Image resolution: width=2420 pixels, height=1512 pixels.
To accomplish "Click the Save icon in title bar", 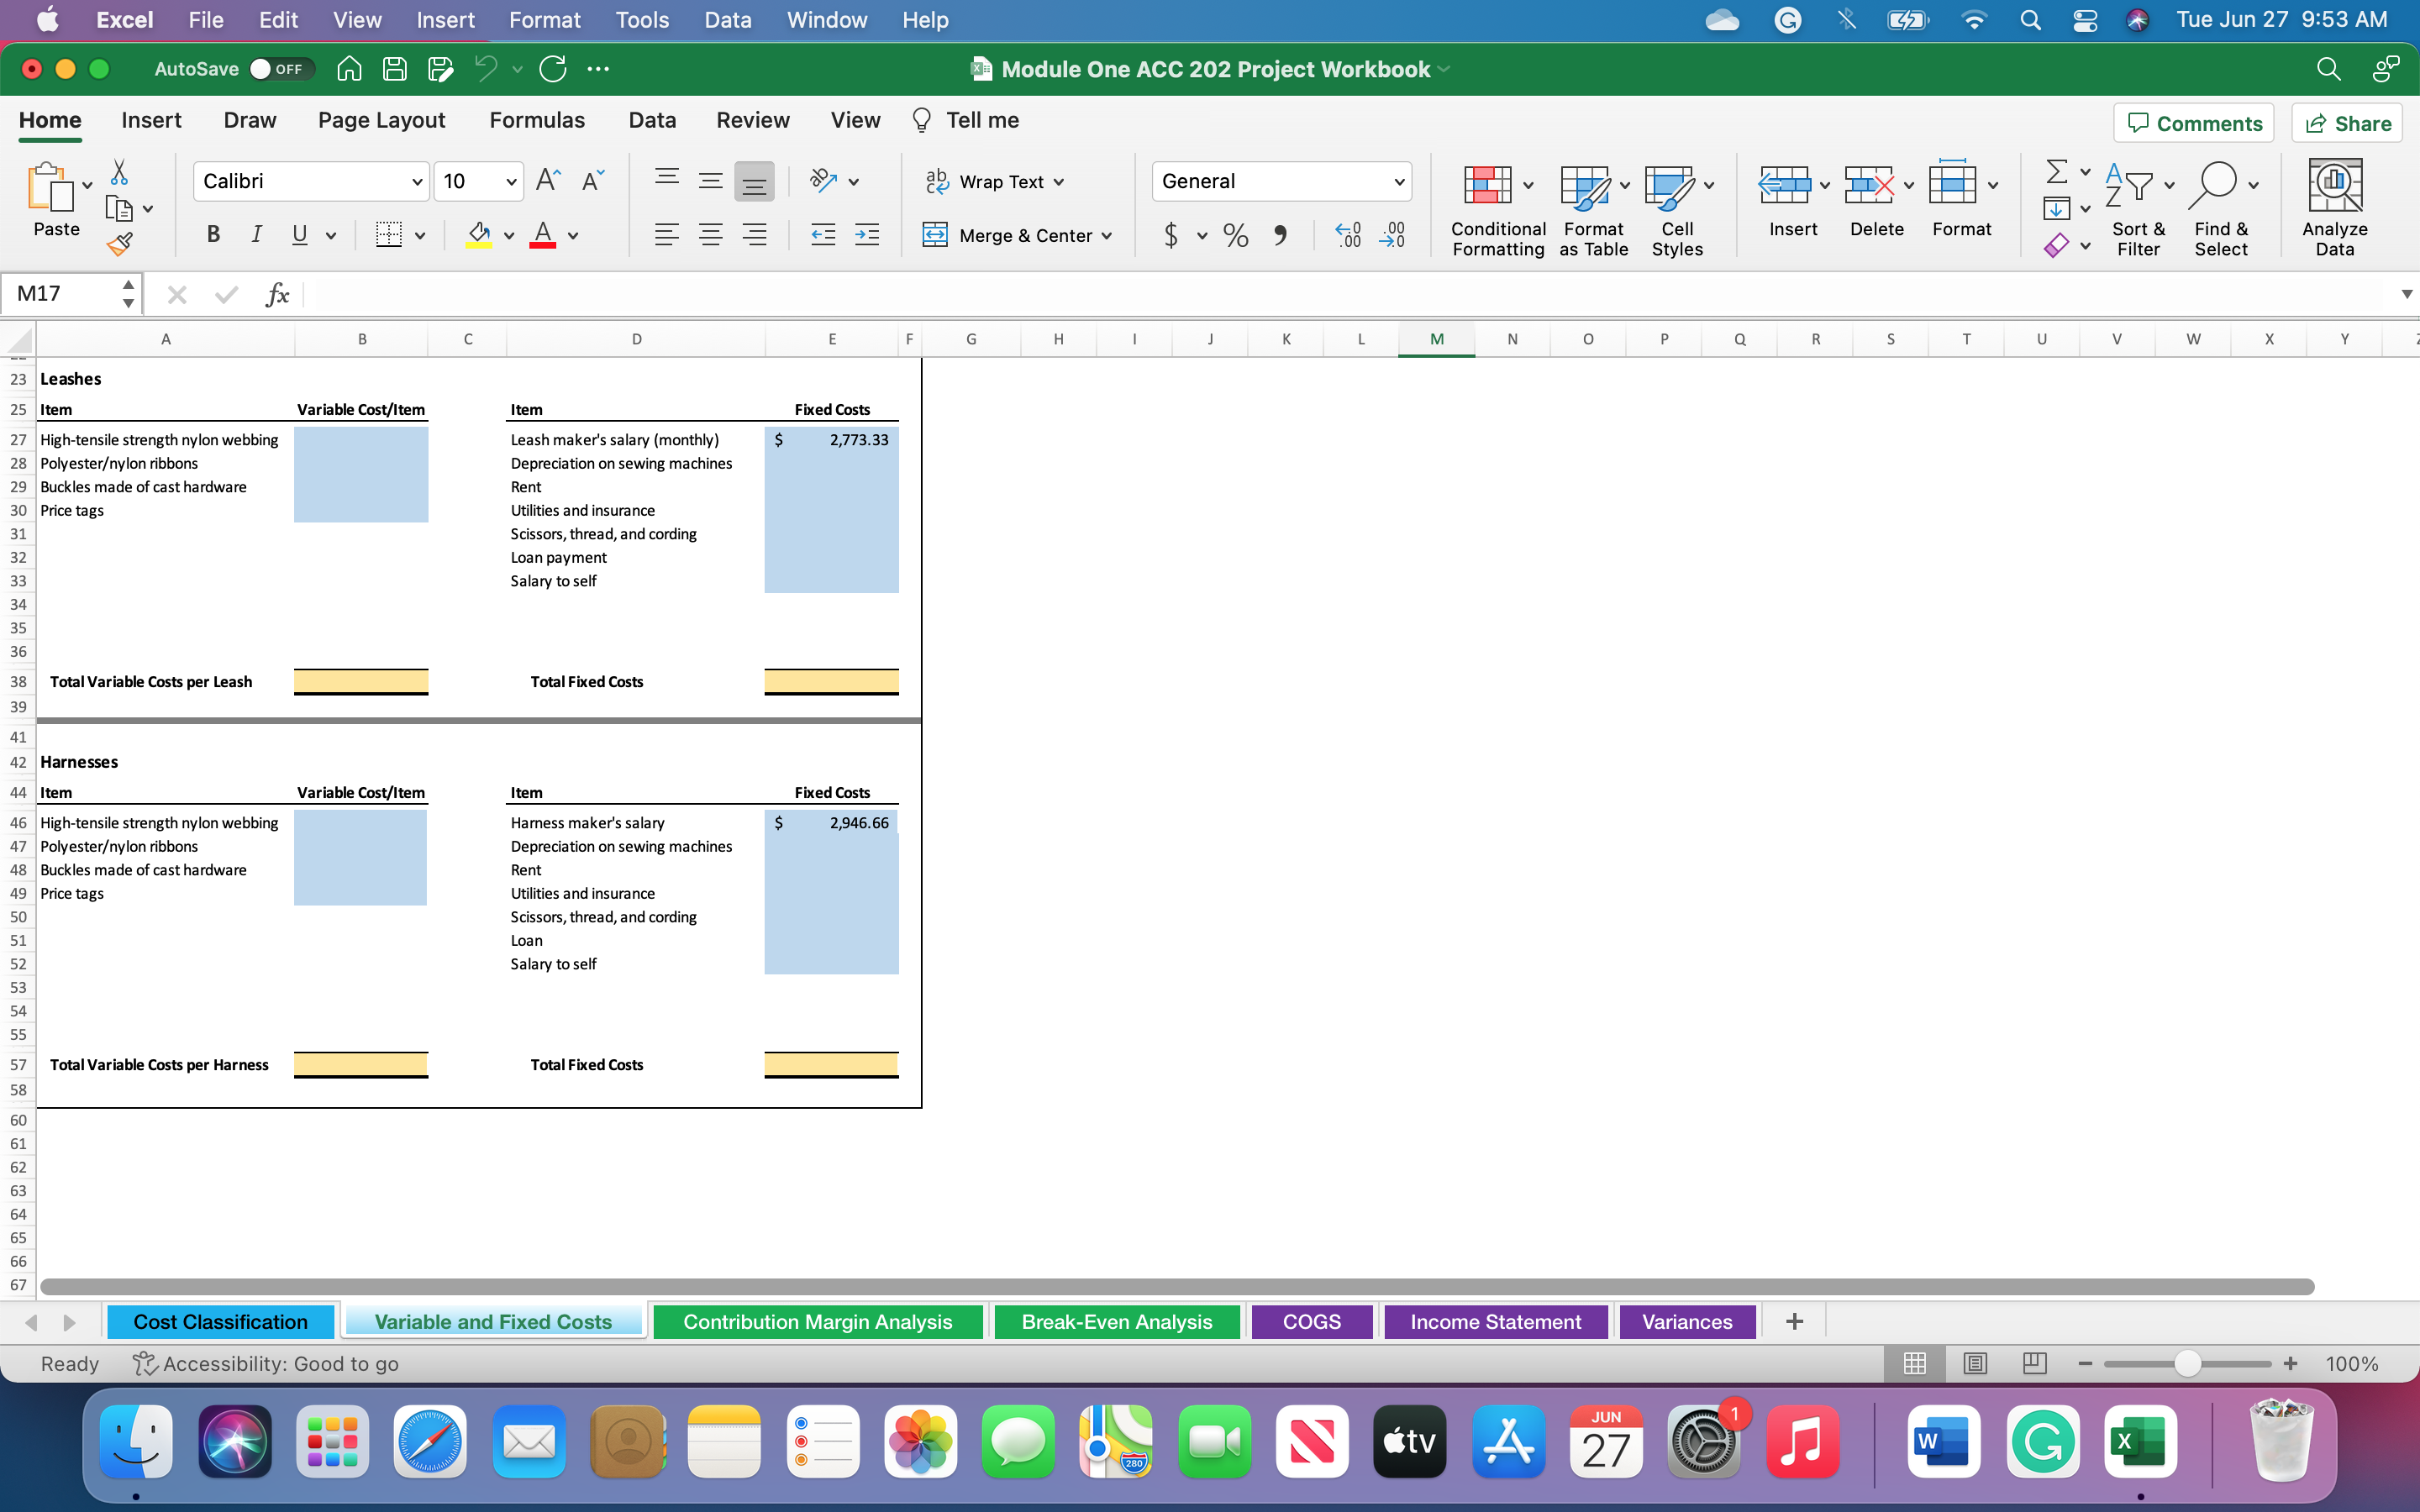I will click(x=395, y=69).
